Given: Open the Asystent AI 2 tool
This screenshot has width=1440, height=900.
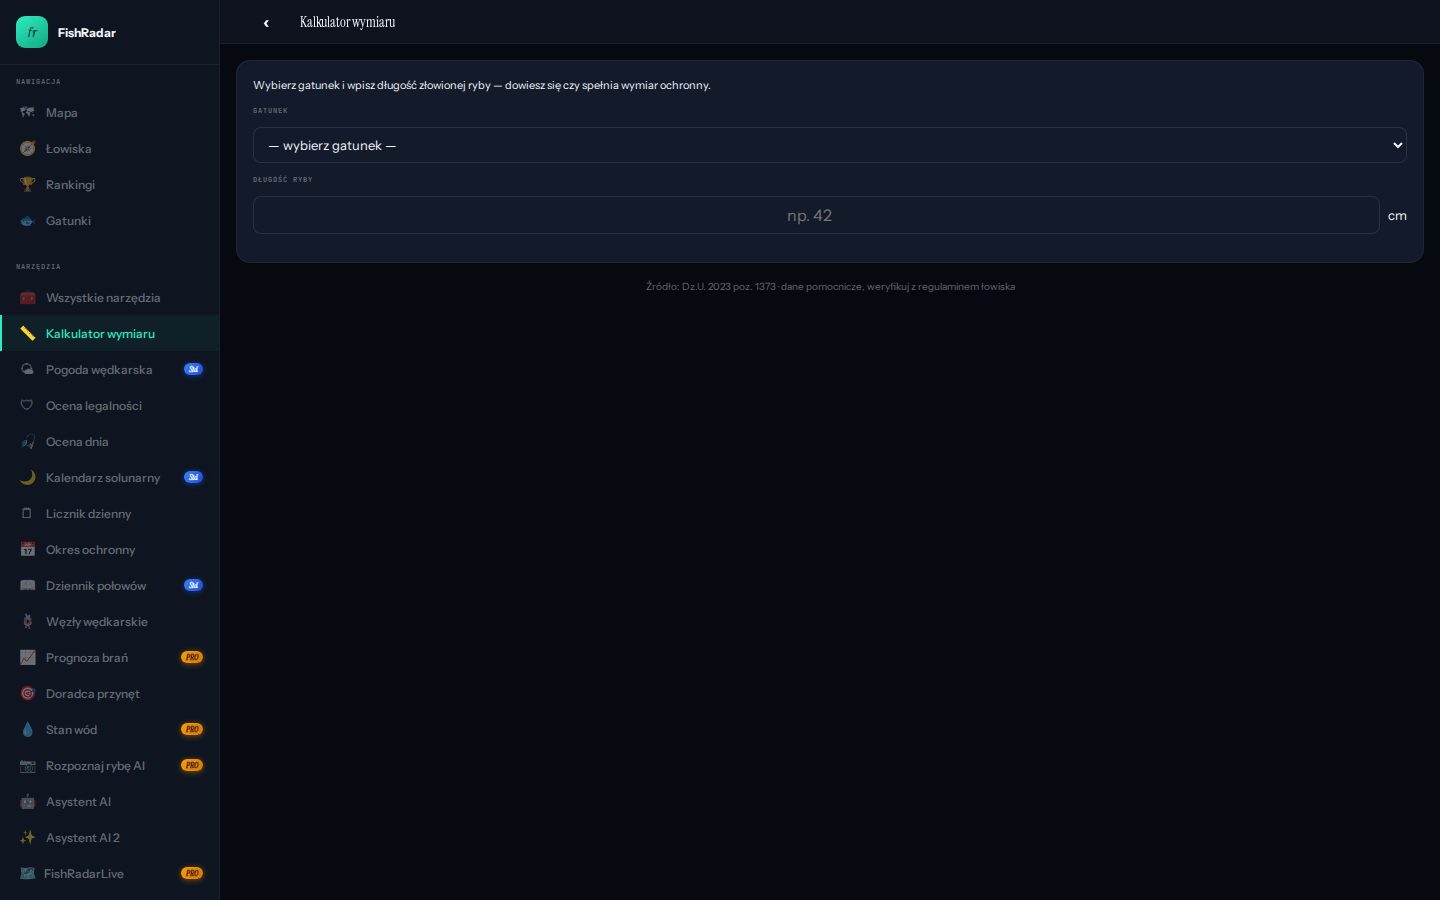Looking at the screenshot, I should pos(83,838).
